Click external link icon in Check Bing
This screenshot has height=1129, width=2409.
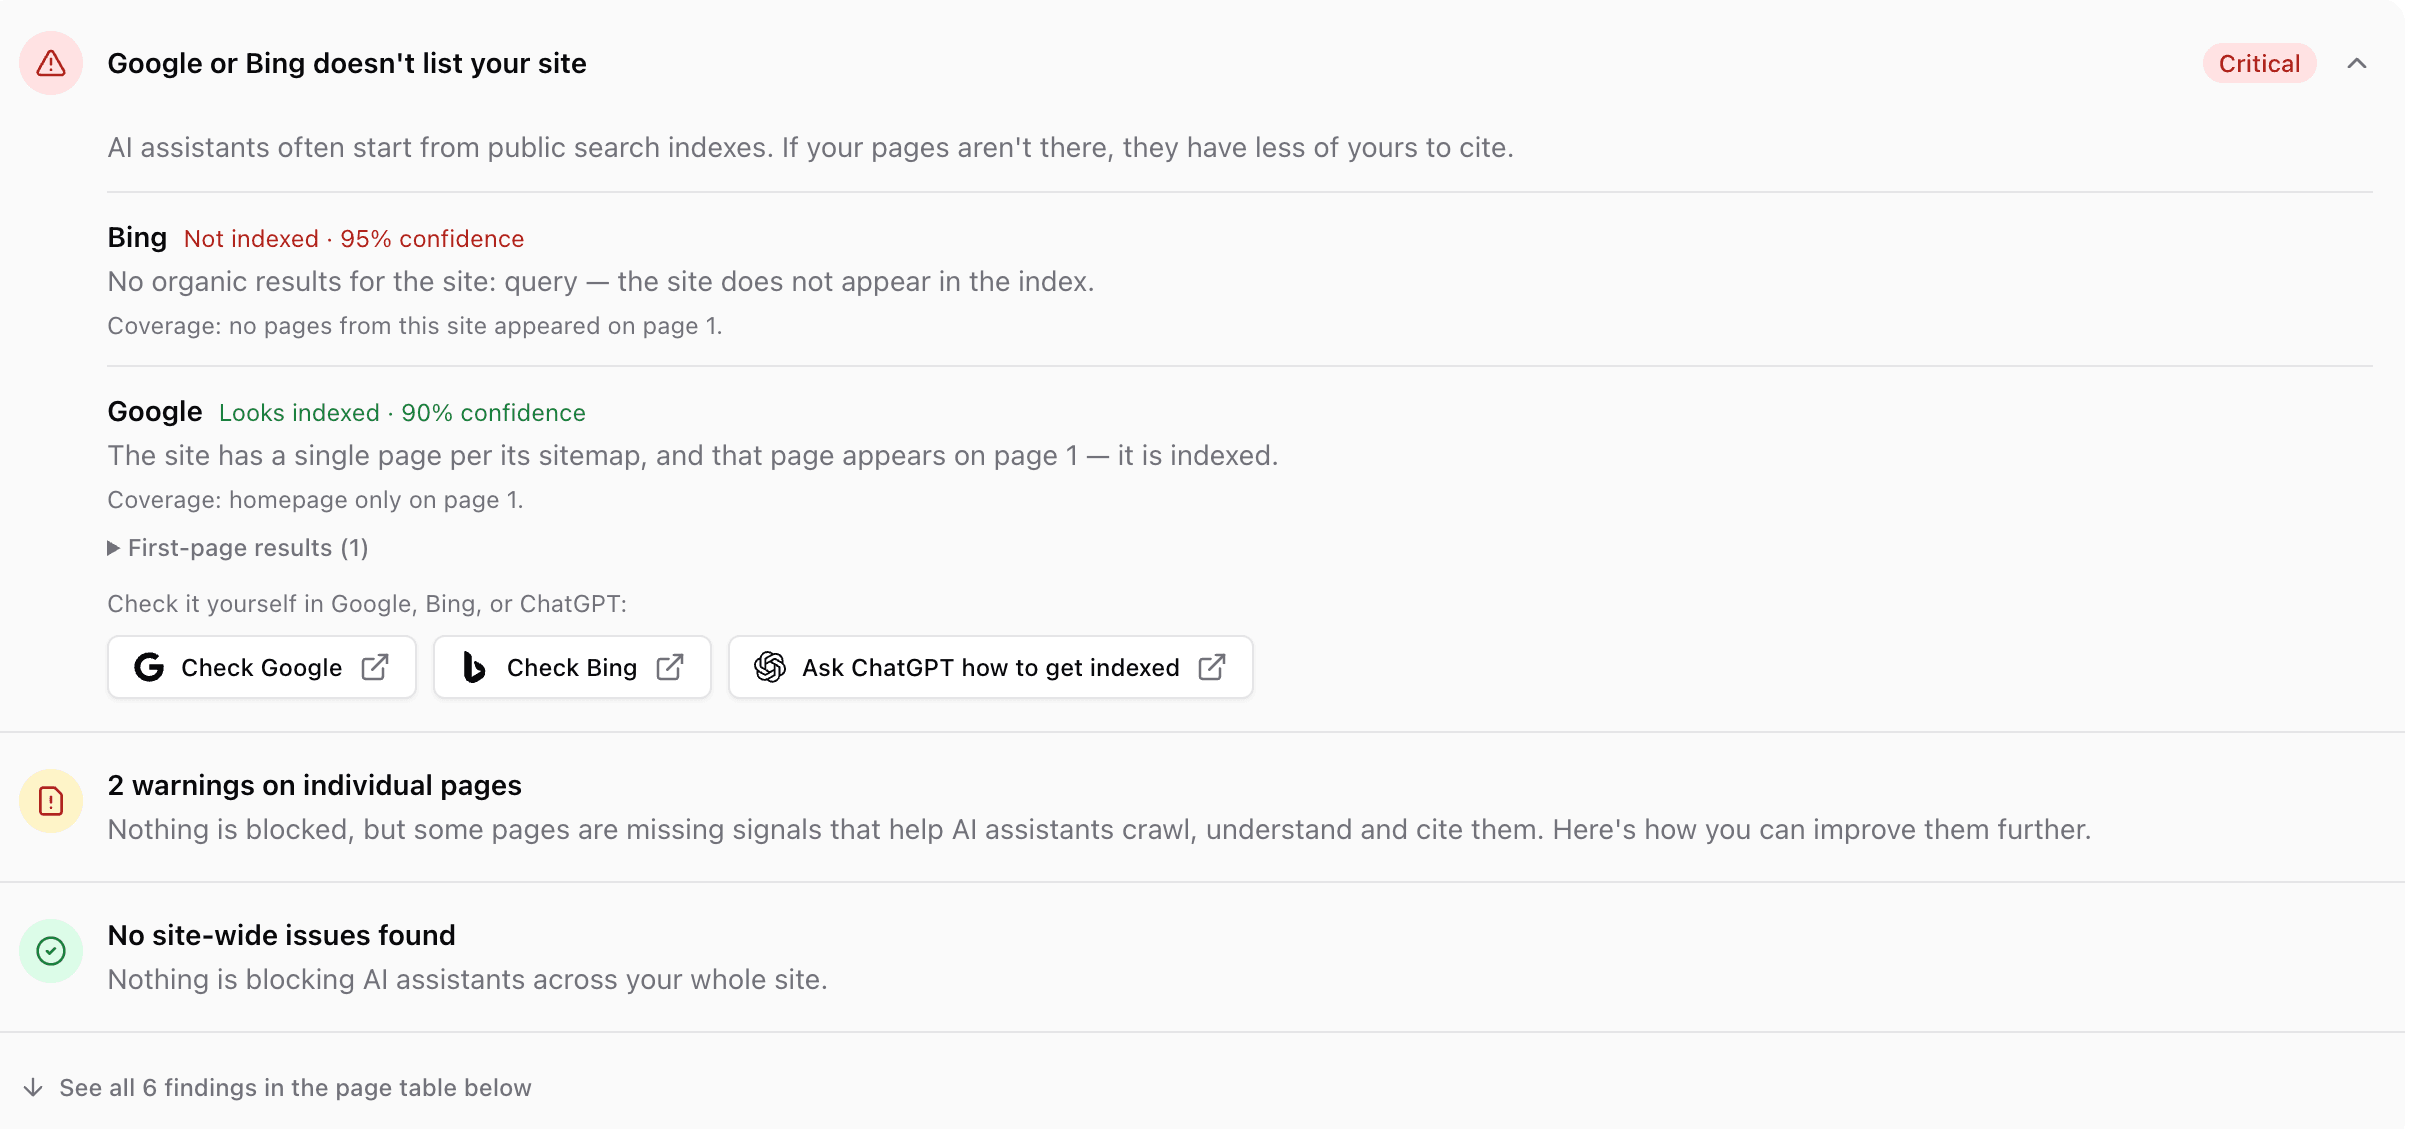click(670, 667)
